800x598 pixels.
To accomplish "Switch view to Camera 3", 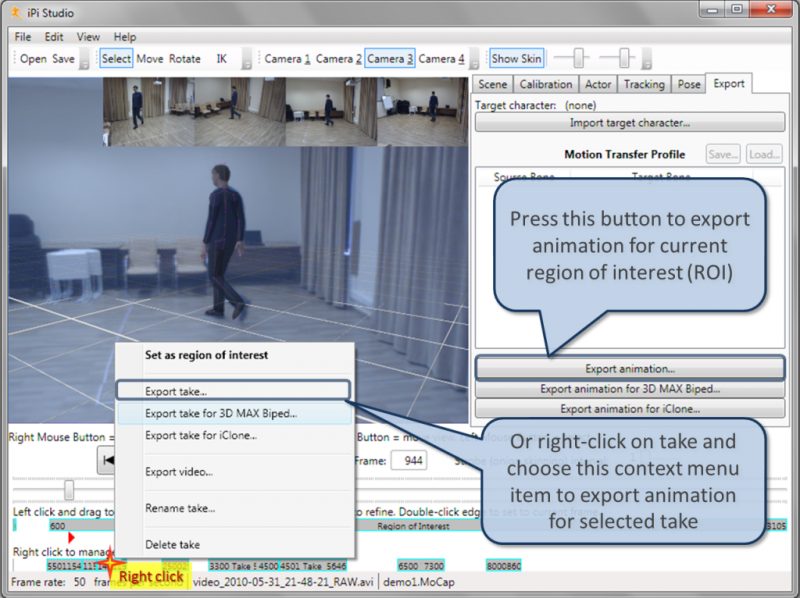I will pyautogui.click(x=390, y=59).
